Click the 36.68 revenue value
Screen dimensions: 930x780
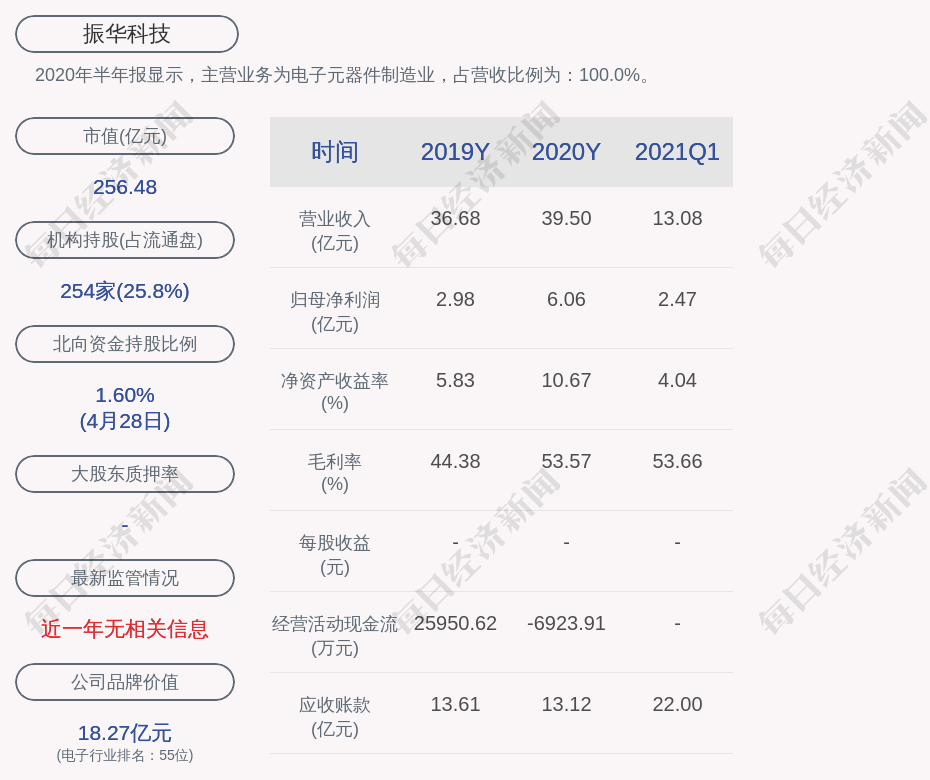point(456,218)
